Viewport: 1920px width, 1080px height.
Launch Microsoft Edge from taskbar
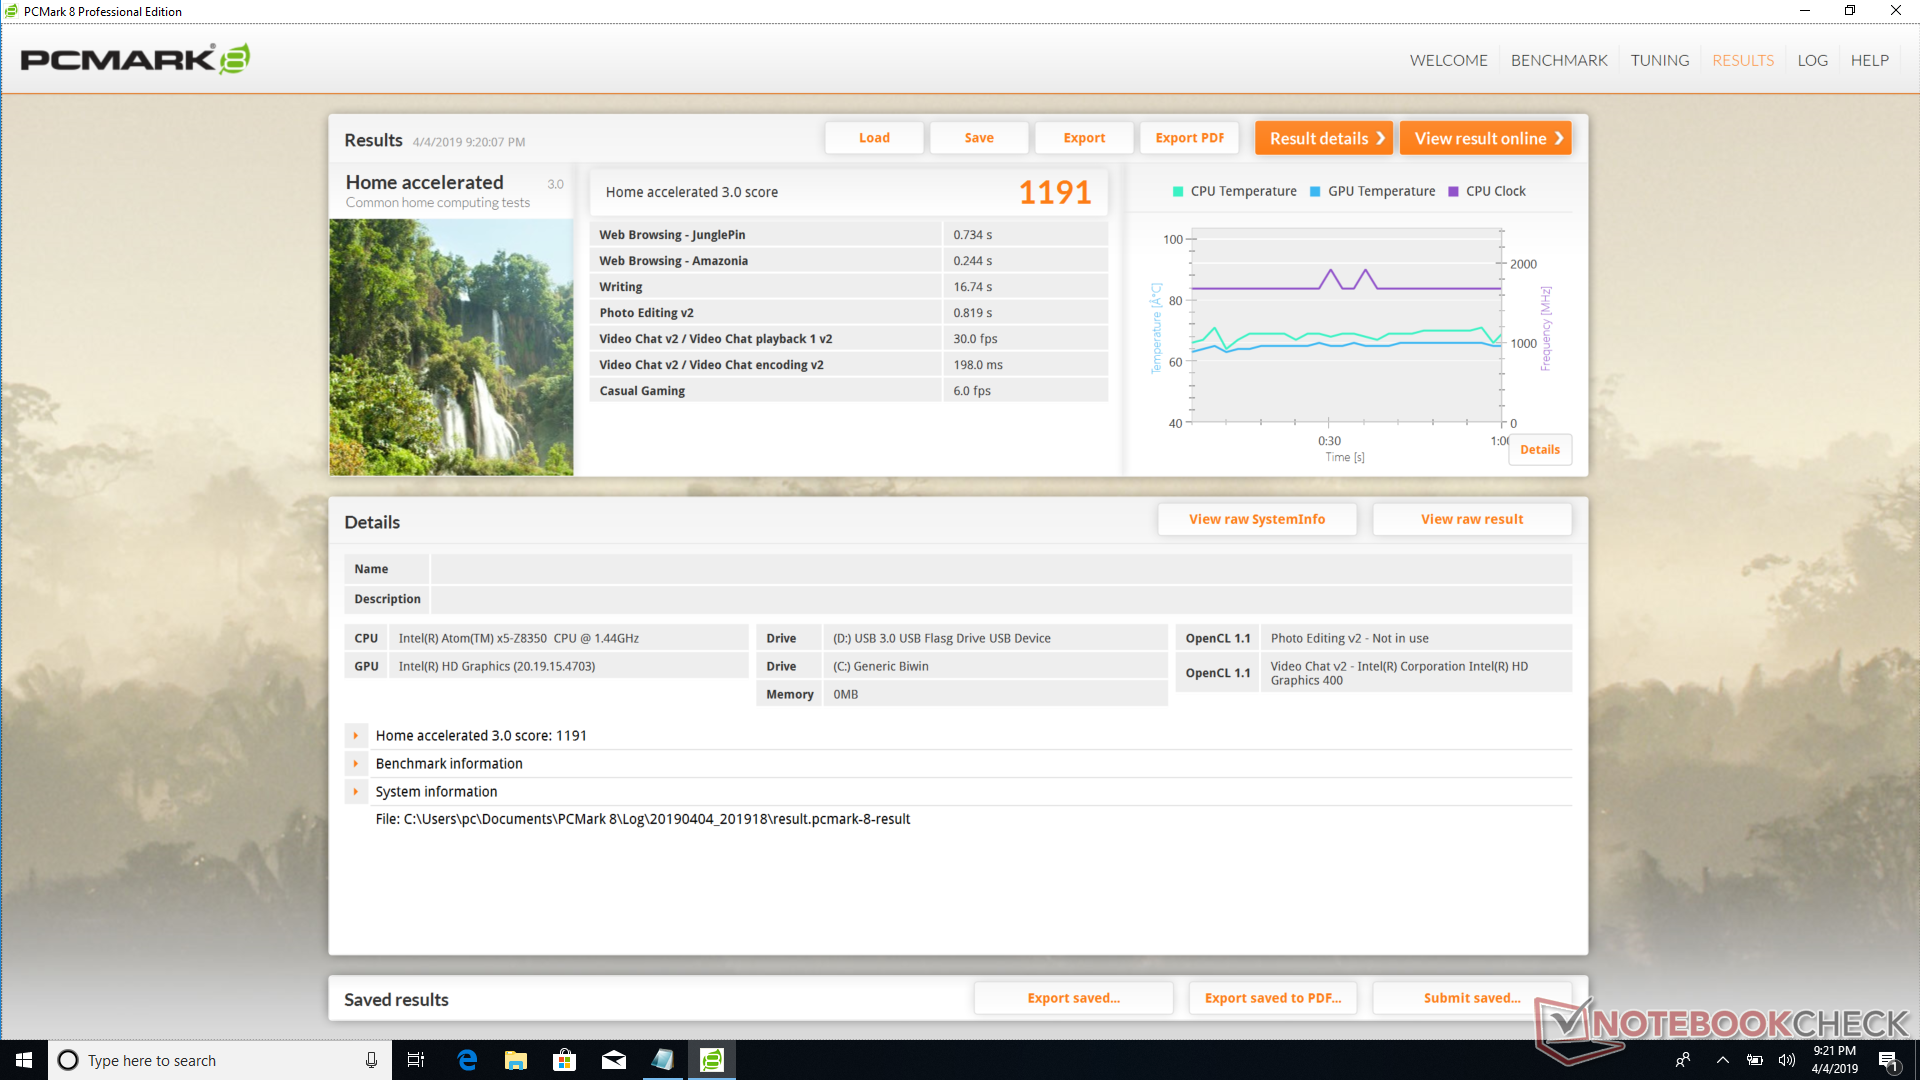point(467,1060)
